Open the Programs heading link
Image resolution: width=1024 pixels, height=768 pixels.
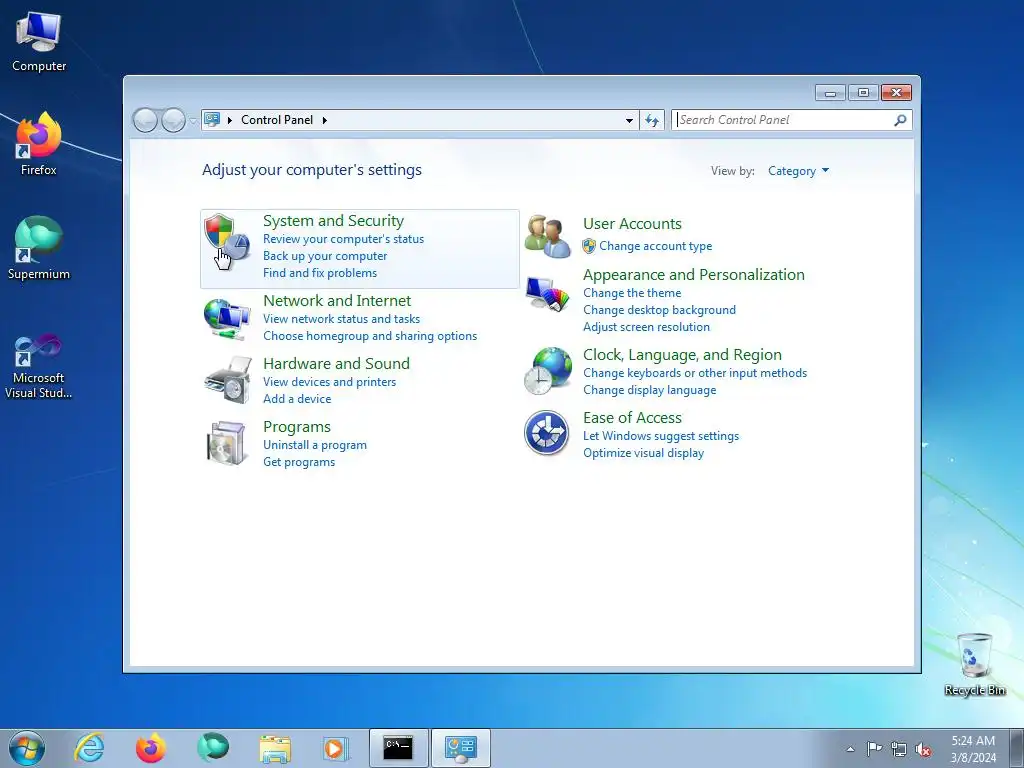tap(296, 426)
